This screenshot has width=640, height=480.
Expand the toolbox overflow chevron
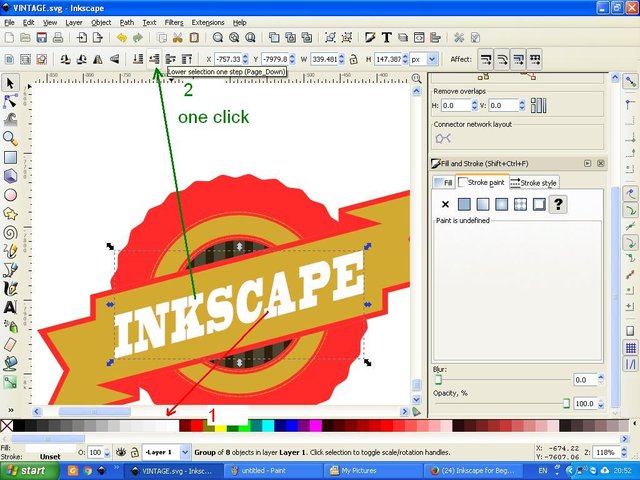coord(11,410)
